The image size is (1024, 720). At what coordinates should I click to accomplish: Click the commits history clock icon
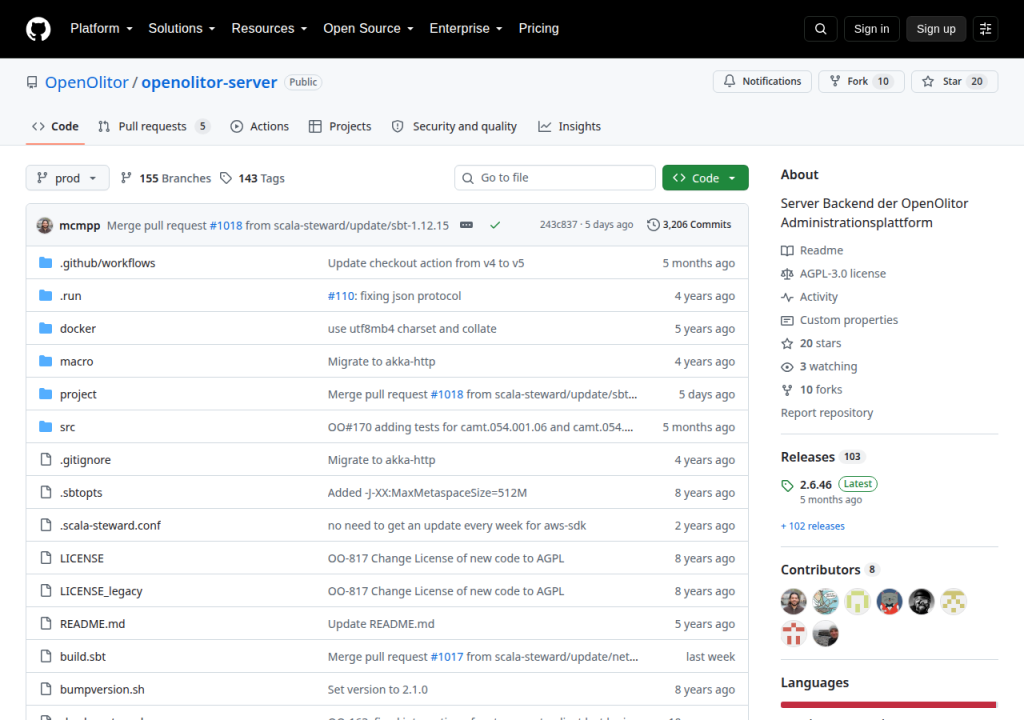click(653, 225)
